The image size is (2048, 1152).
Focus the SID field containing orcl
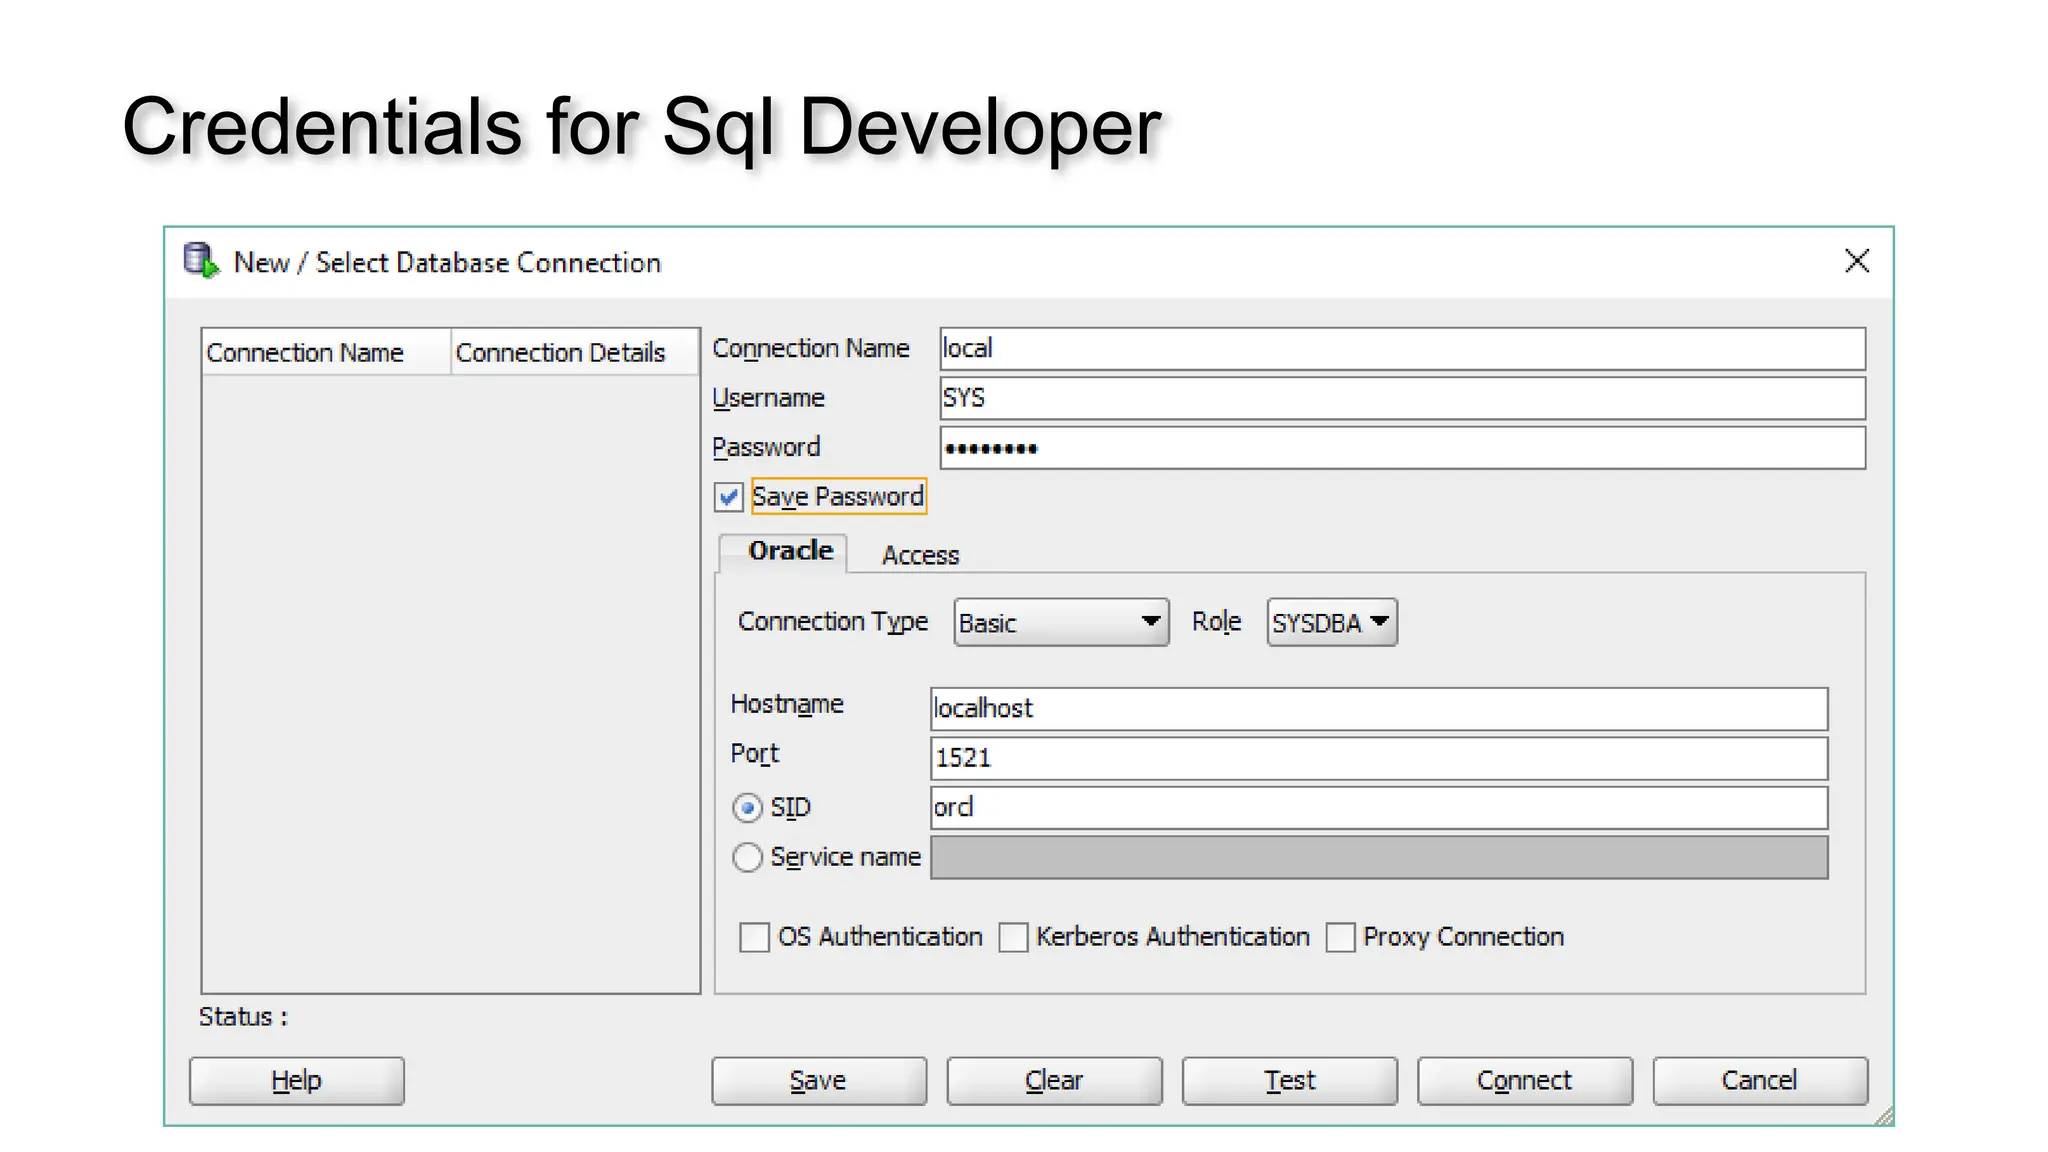tap(1379, 807)
